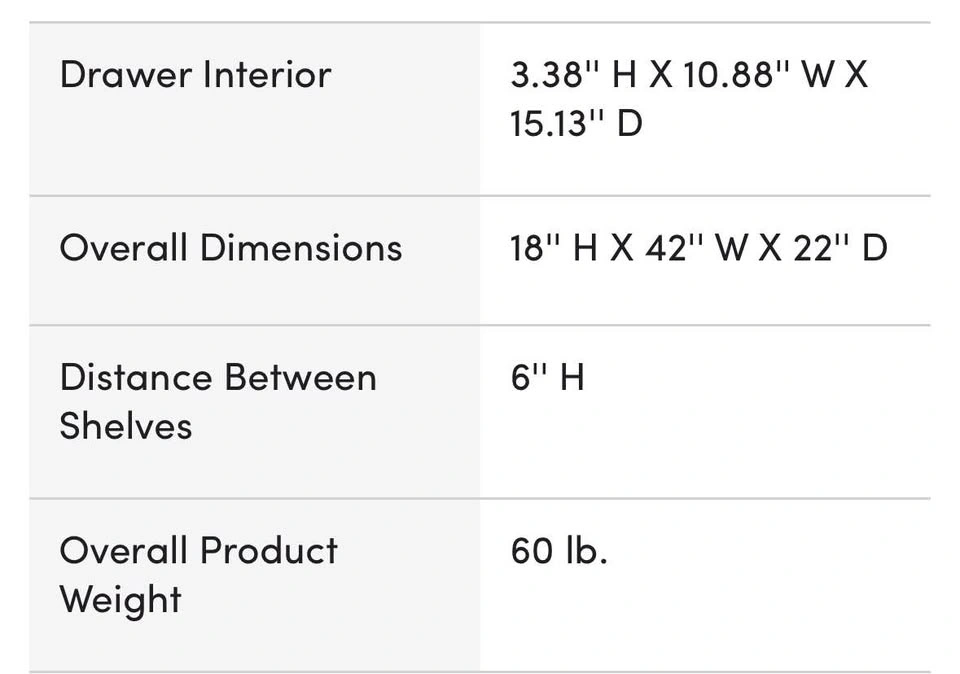Image resolution: width=960 pixels, height=674 pixels.
Task: Click the Drawer Interior row's value cell
Action: 705,110
